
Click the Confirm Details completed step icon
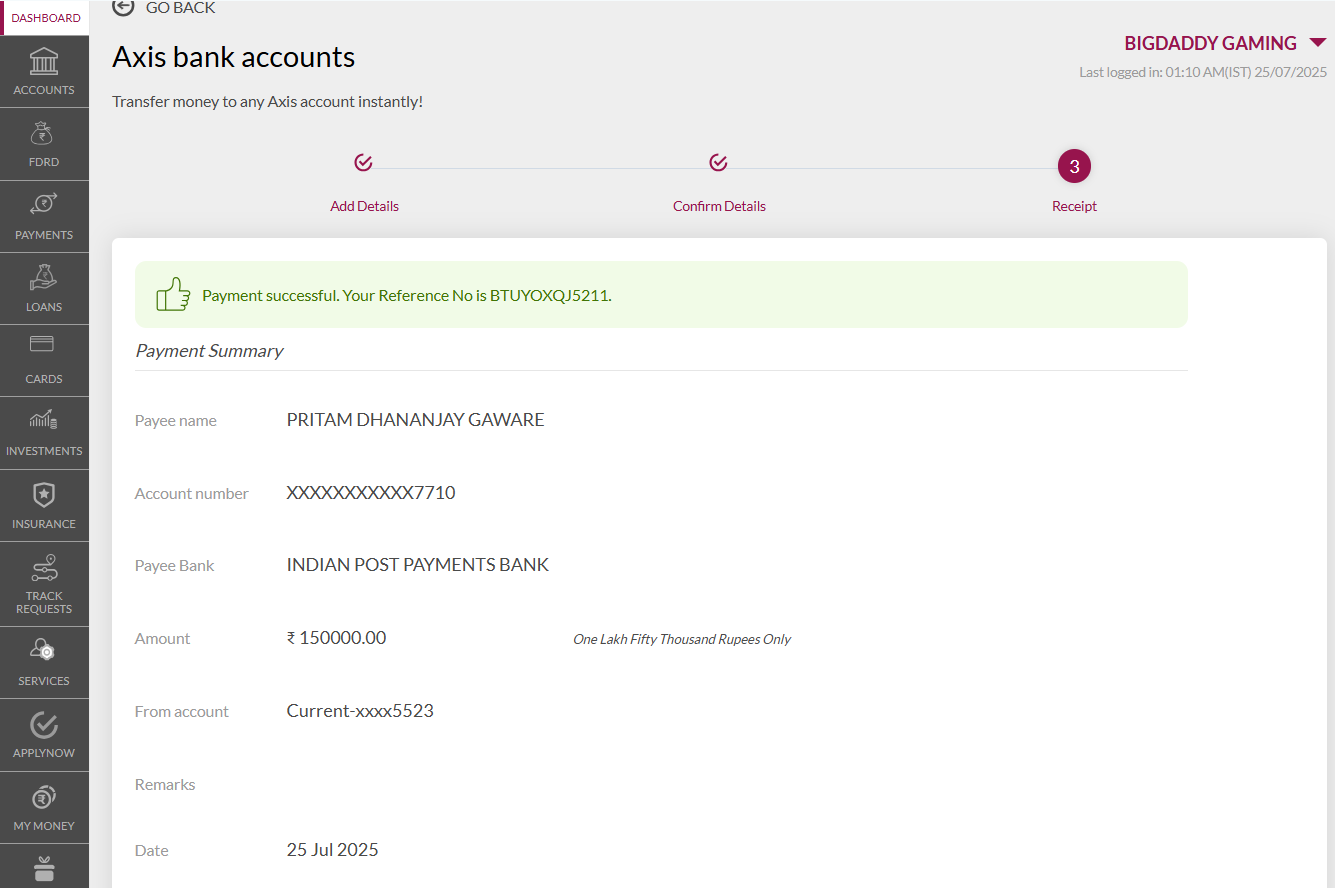click(x=718, y=162)
